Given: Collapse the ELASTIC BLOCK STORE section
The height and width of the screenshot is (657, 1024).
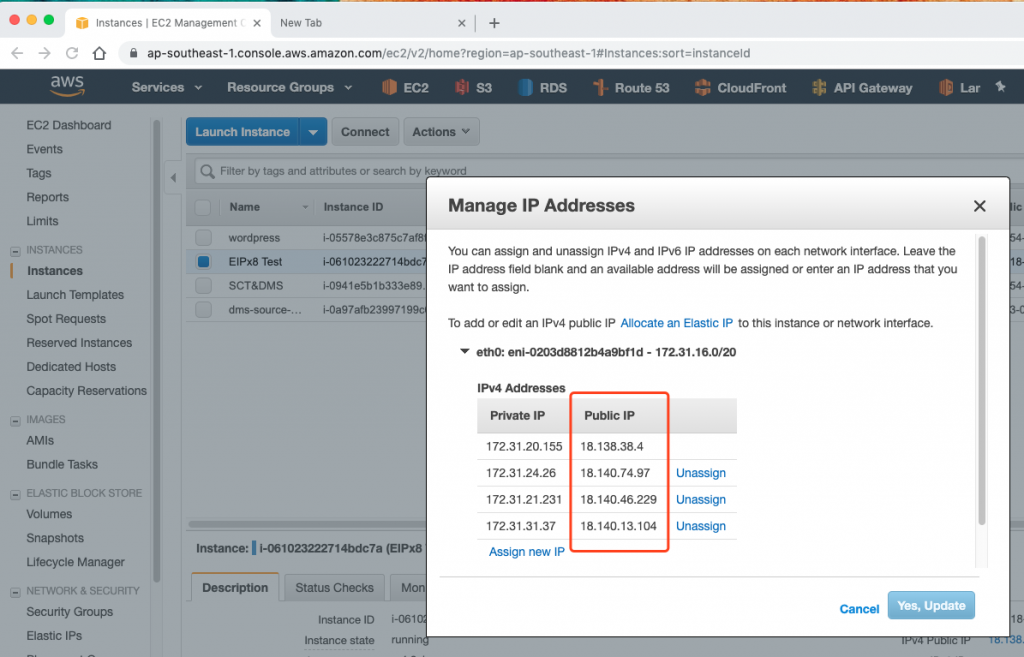Looking at the screenshot, I should coord(15,494).
